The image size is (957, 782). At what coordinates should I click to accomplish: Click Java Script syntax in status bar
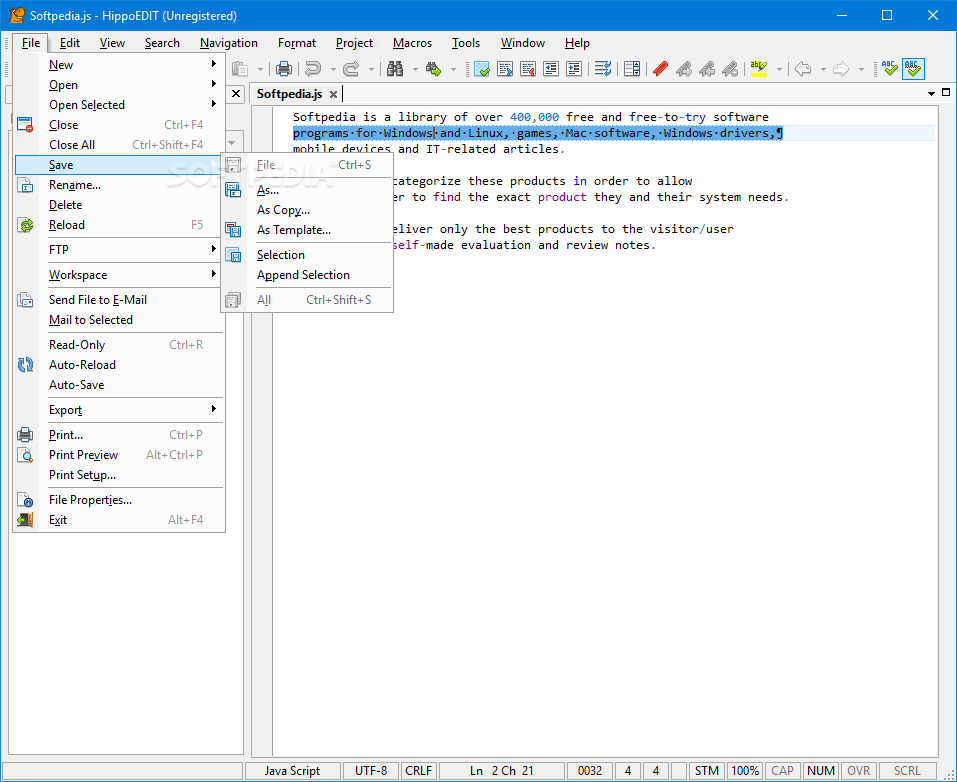tap(292, 771)
